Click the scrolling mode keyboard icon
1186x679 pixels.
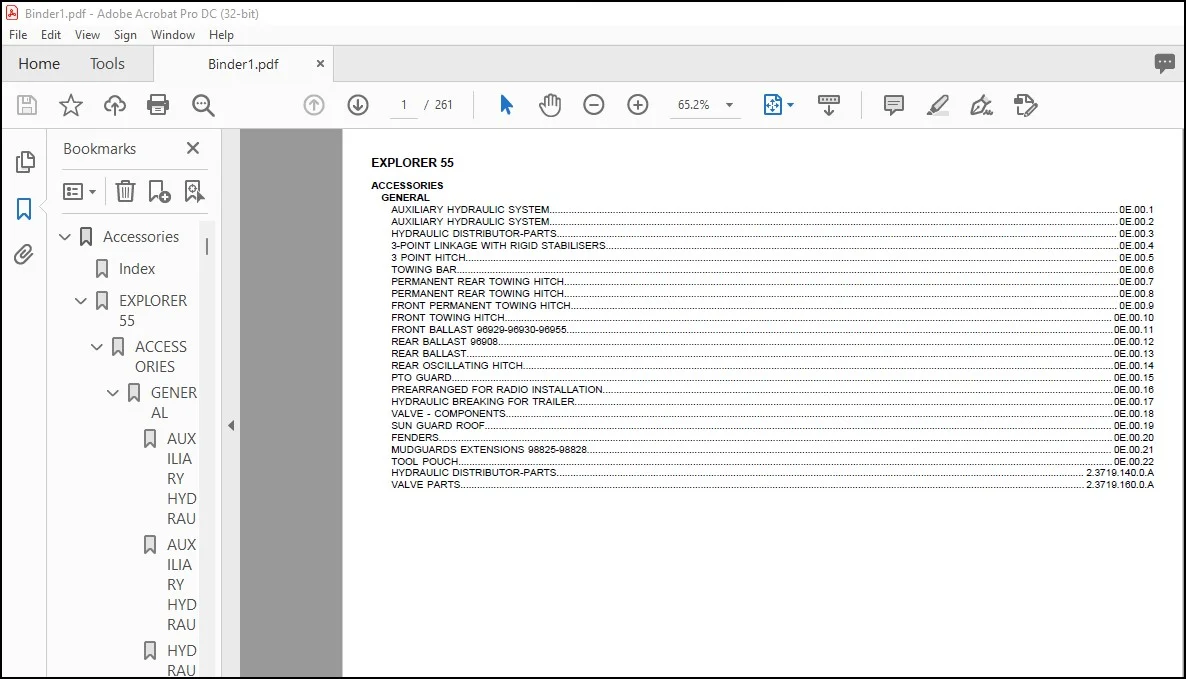coord(829,105)
